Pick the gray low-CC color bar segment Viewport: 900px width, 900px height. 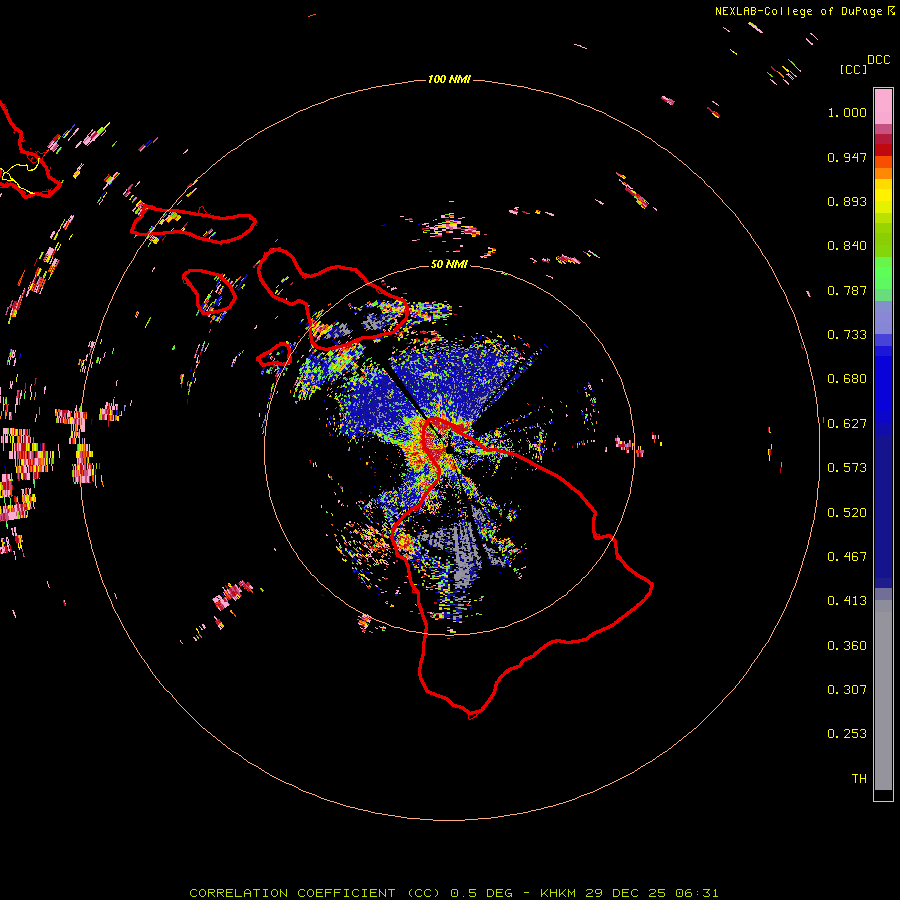(x=883, y=695)
